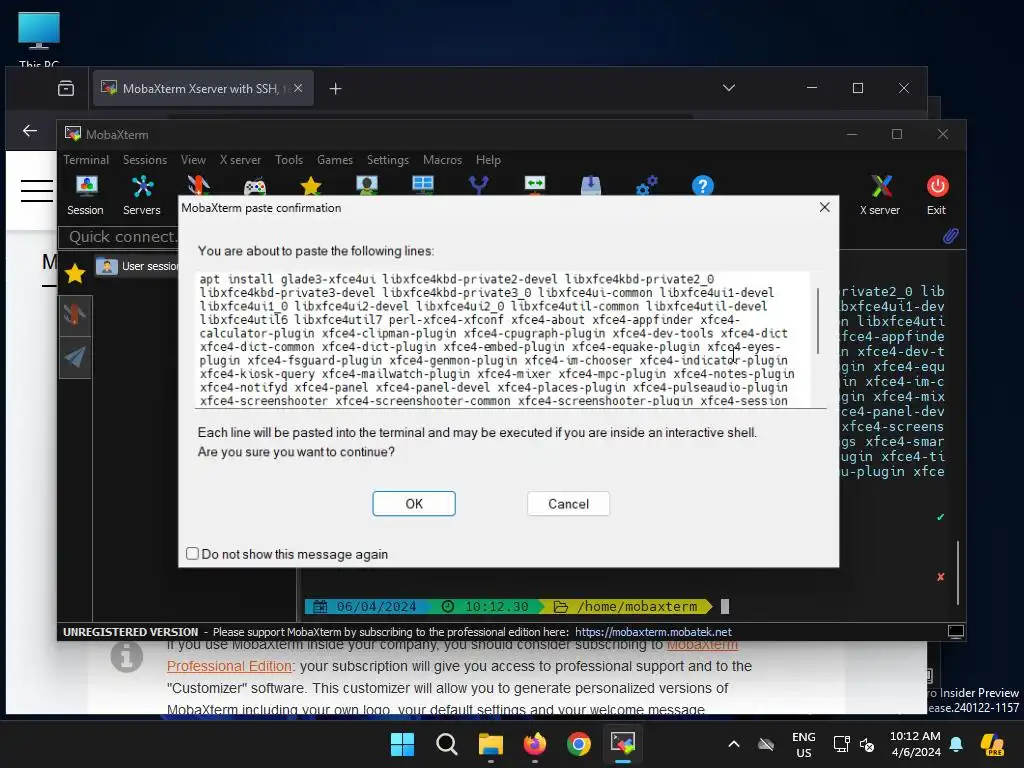
Task: Click the yellow star Sessions toolbar icon
Action: click(x=311, y=186)
